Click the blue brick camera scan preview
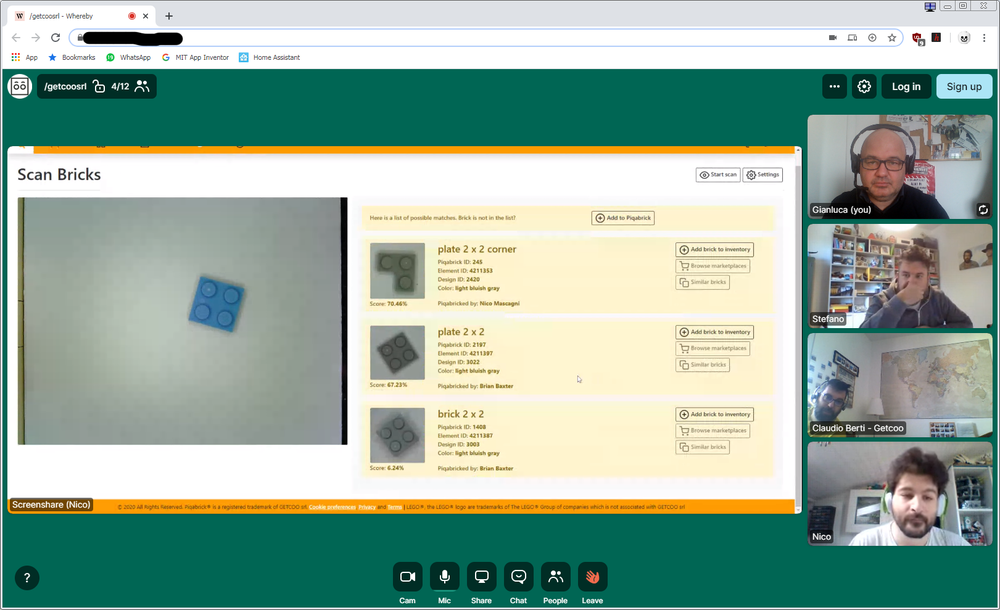Viewport: 1000px width, 610px height. click(x=182, y=321)
